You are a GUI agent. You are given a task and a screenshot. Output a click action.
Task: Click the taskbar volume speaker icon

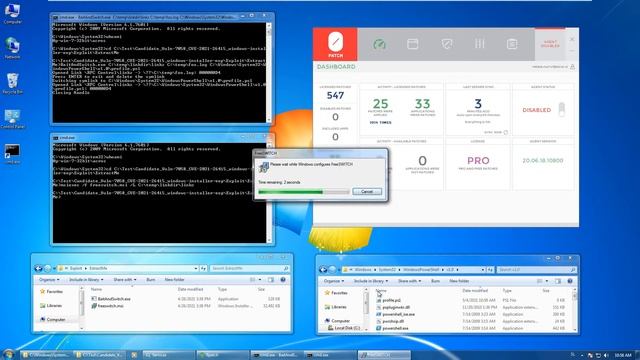click(605, 355)
